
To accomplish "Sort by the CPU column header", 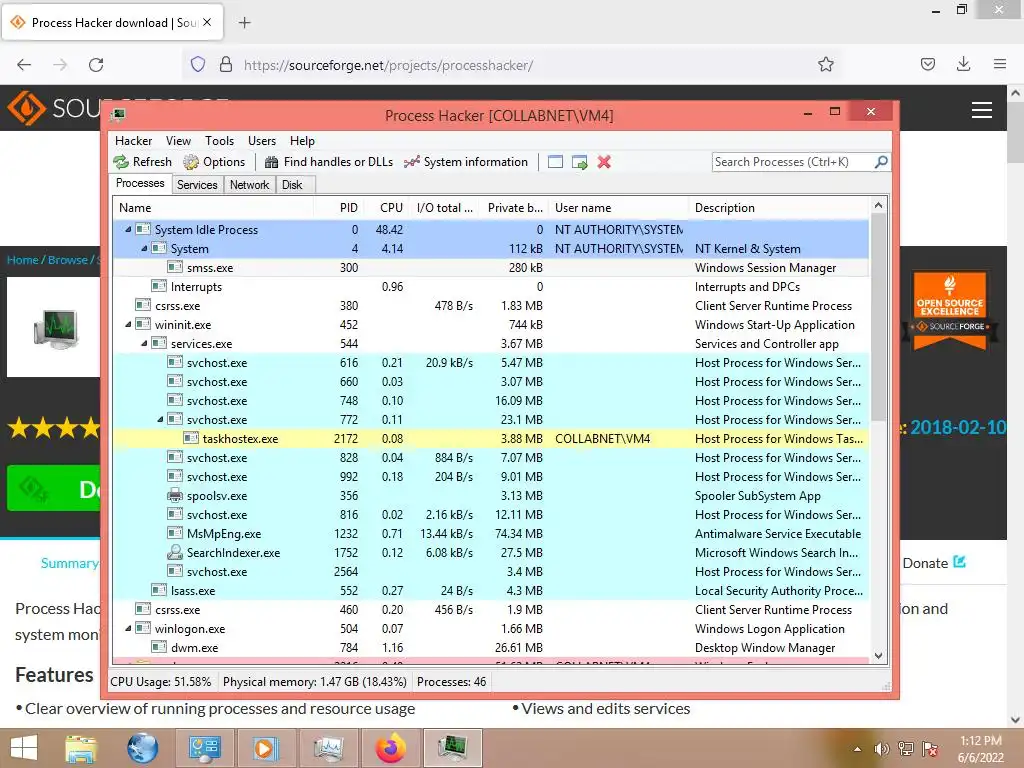I will 387,208.
